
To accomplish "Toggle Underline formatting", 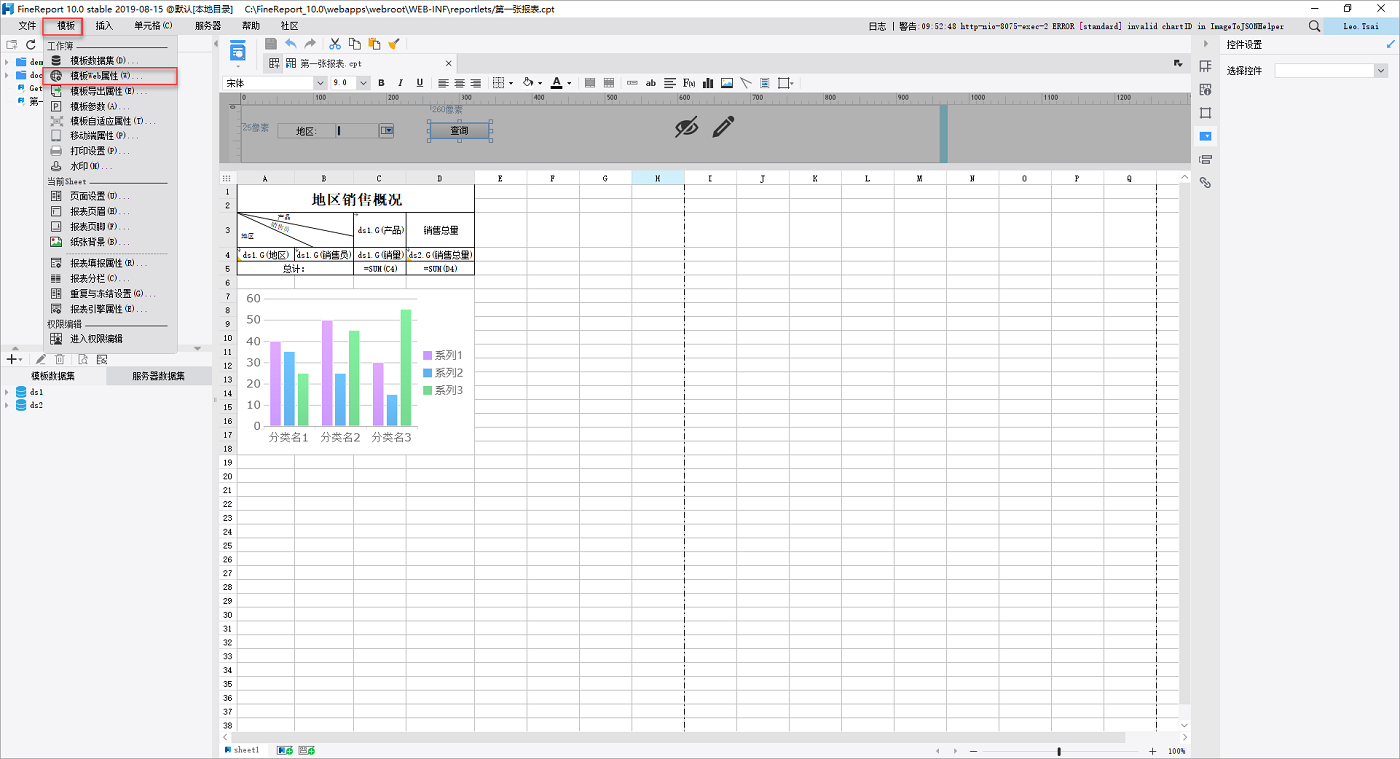I will 420,83.
